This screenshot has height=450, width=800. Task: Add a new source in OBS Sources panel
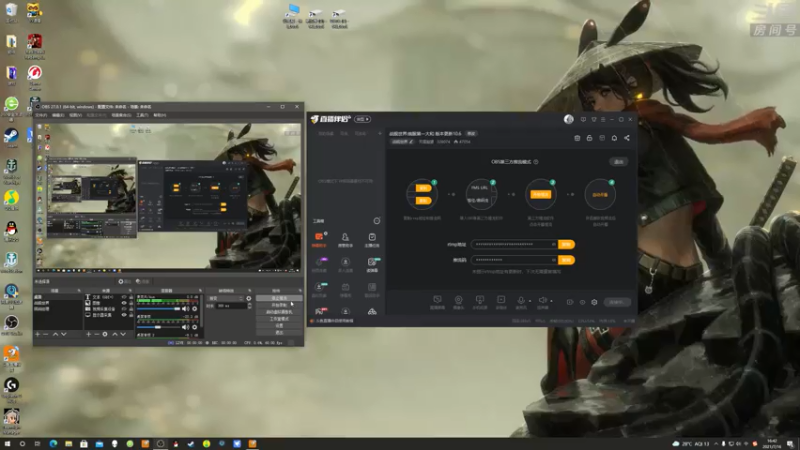88,334
